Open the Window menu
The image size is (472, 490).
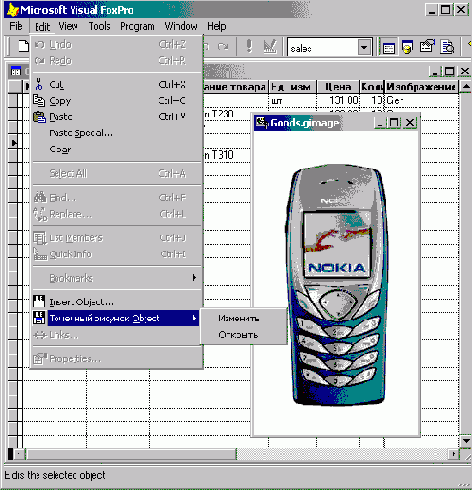tap(181, 26)
